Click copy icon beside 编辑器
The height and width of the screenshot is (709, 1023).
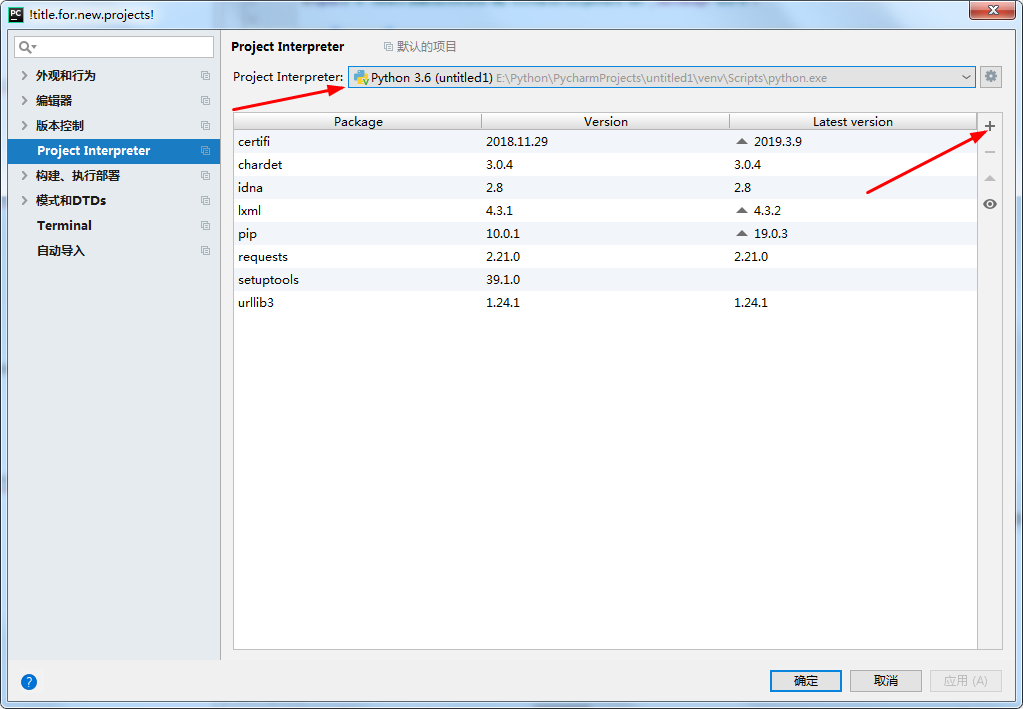206,100
